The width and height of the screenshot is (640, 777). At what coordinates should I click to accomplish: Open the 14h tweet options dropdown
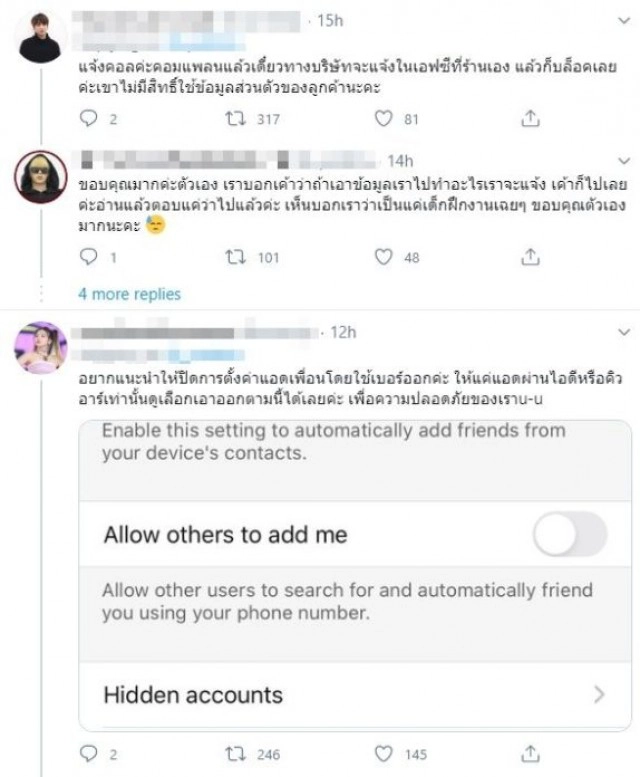pyautogui.click(x=623, y=159)
